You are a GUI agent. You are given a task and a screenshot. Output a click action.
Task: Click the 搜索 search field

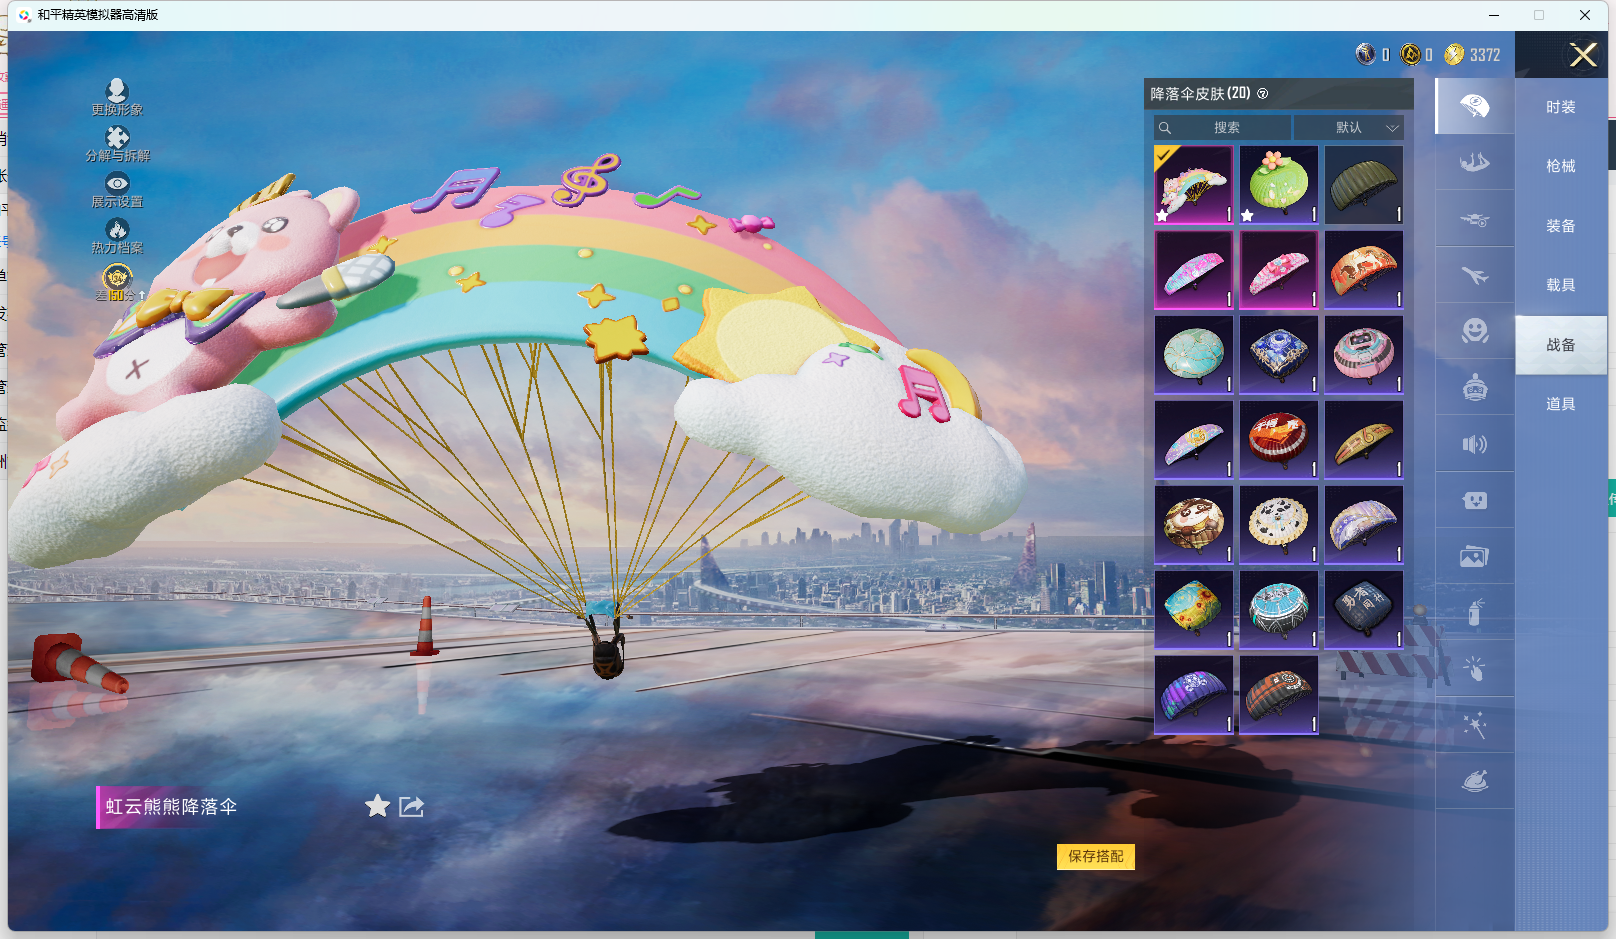(1222, 128)
